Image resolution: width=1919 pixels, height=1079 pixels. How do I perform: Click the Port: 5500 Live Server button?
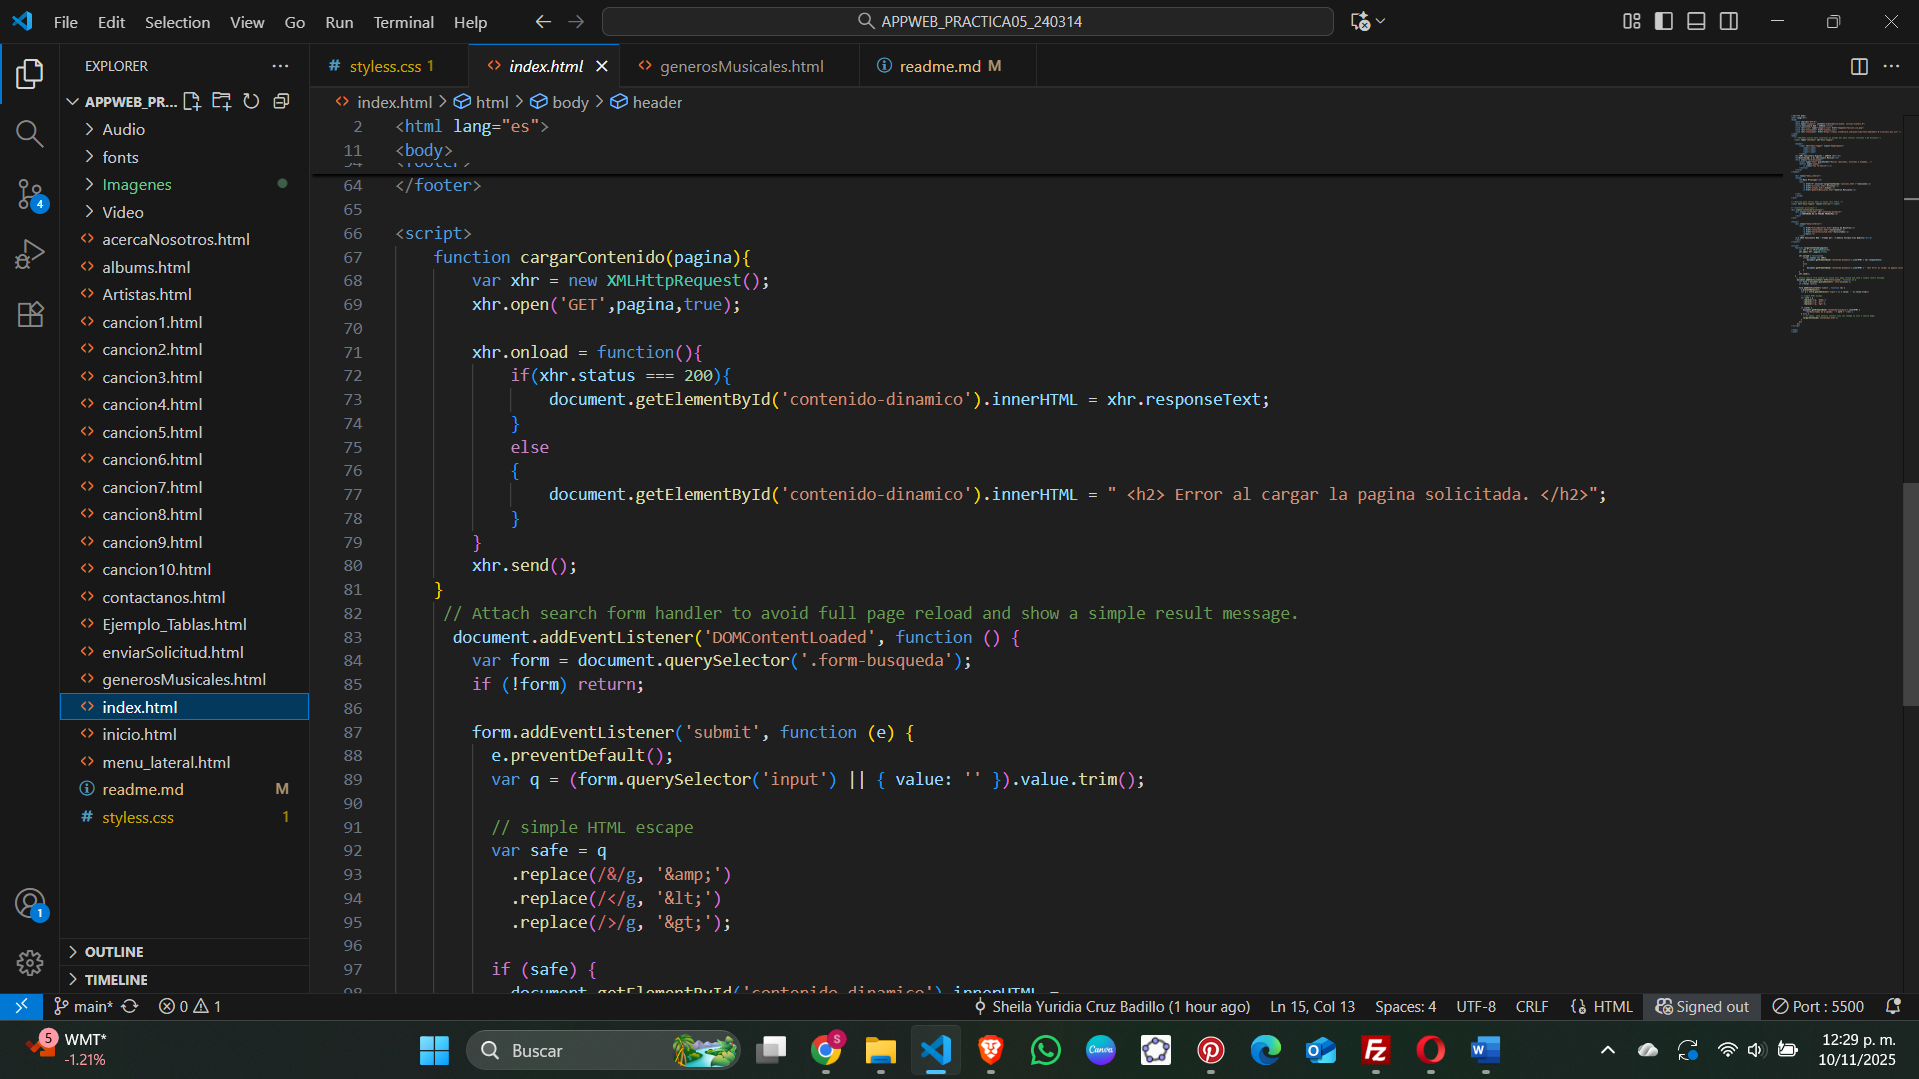pos(1818,1006)
